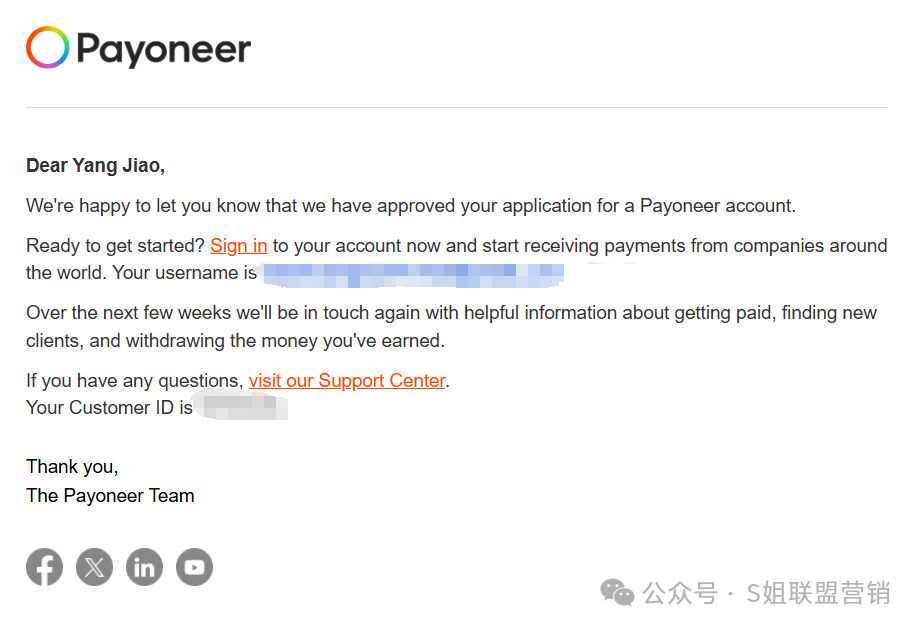
Task: Open the LinkedIn social icon
Action: [x=144, y=567]
